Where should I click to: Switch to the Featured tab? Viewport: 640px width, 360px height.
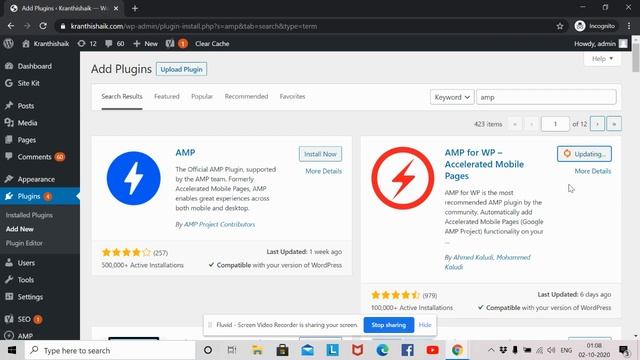[x=167, y=97]
